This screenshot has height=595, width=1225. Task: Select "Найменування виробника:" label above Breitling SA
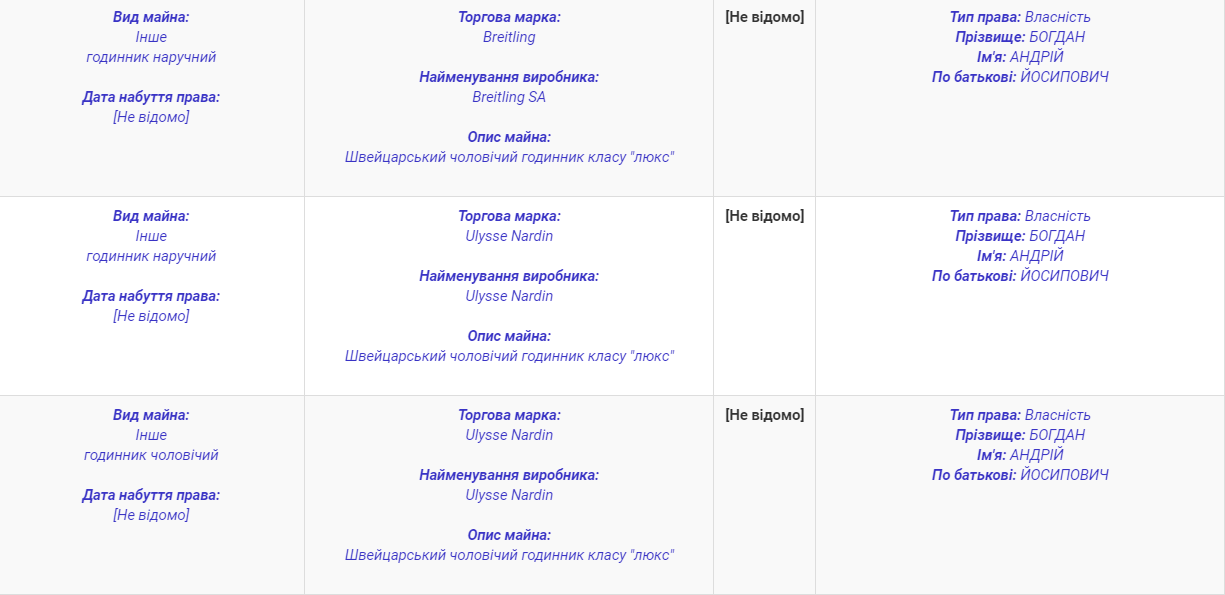point(509,77)
